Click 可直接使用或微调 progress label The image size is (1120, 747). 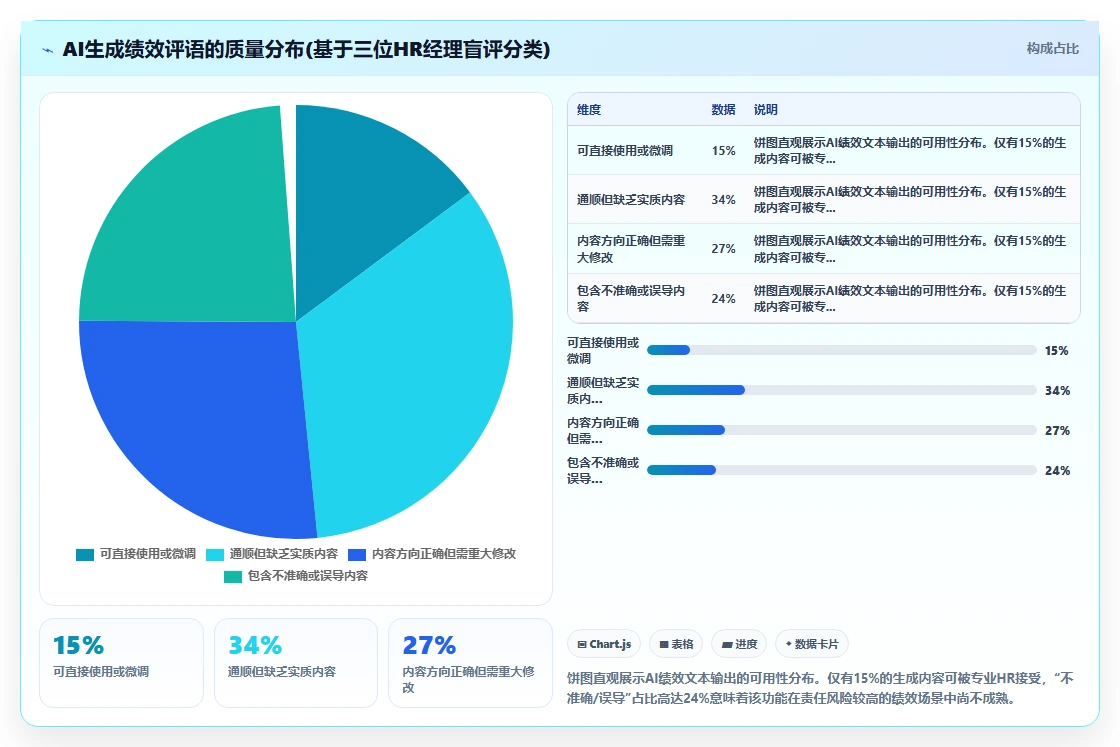tap(604, 351)
